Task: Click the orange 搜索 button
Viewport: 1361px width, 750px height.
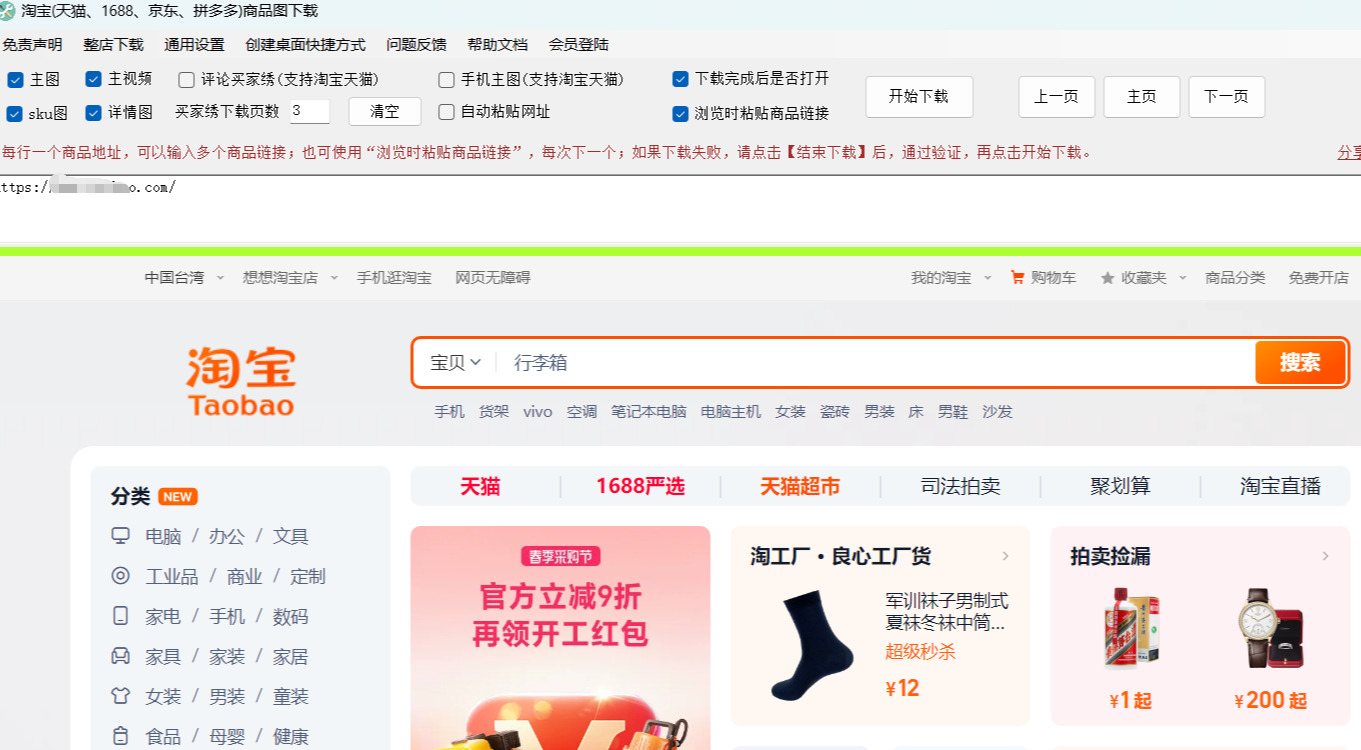Action: point(1300,362)
